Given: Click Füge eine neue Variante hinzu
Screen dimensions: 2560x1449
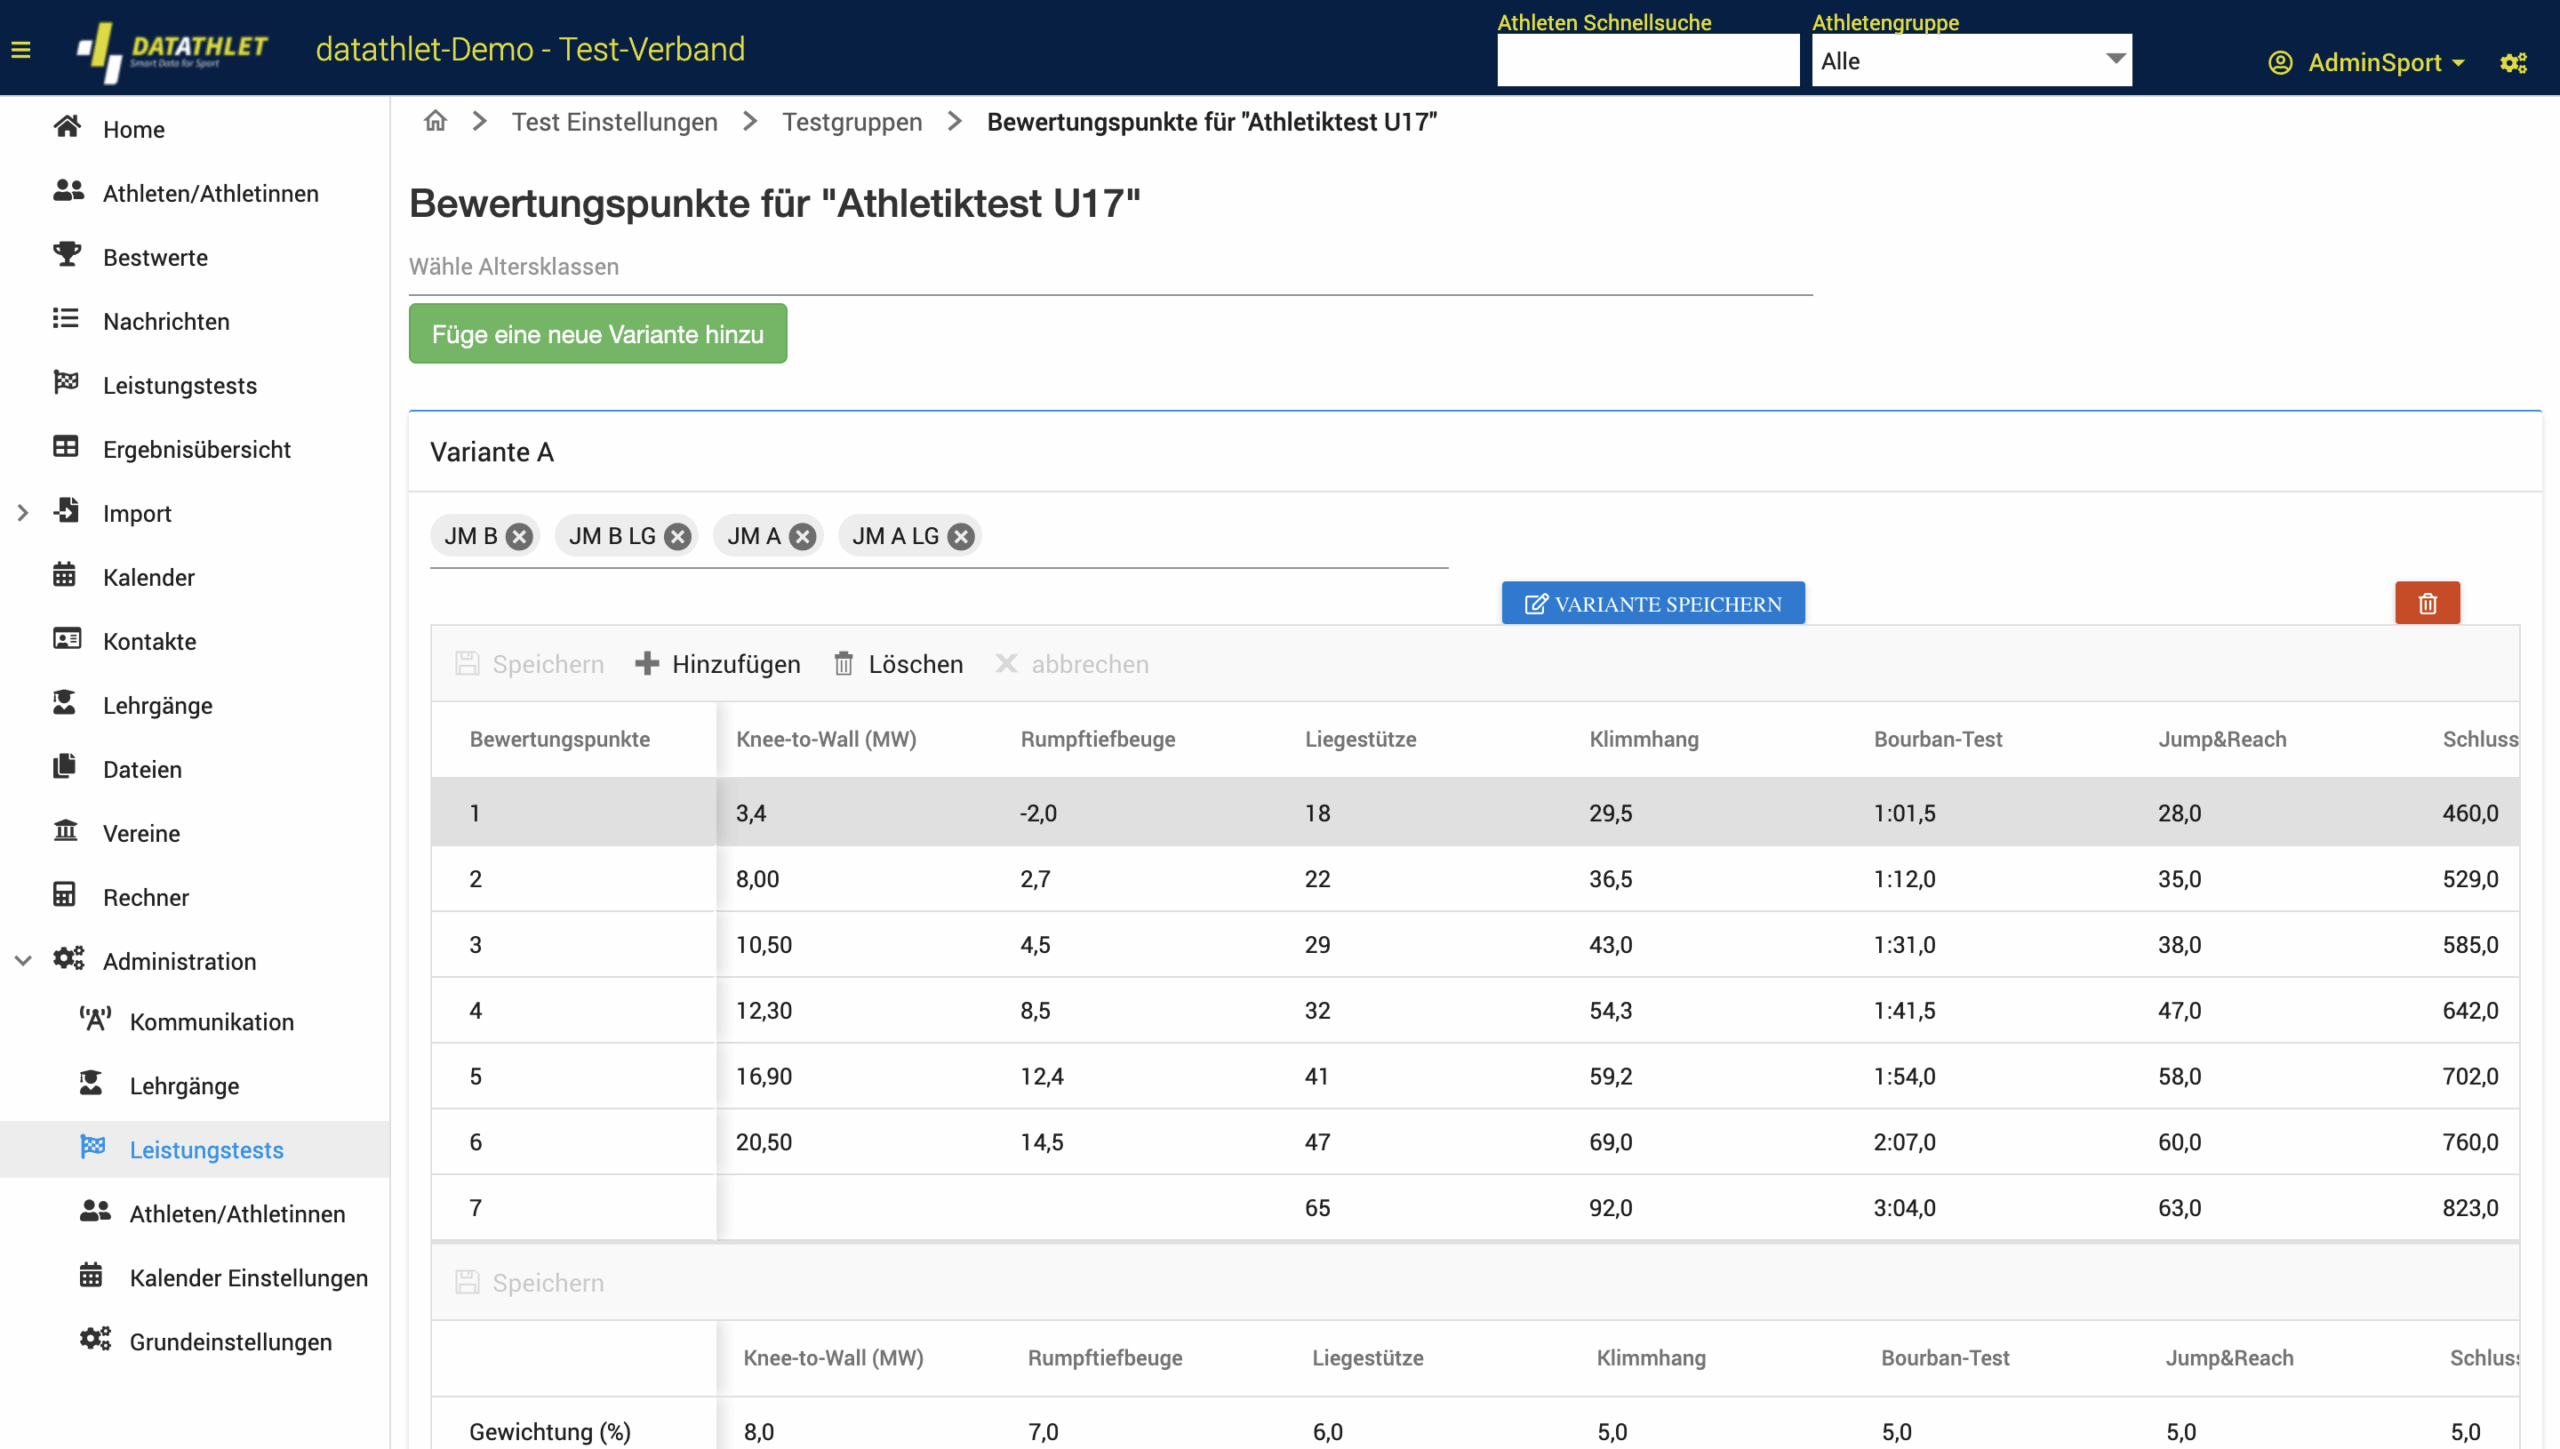Looking at the screenshot, I should point(598,334).
